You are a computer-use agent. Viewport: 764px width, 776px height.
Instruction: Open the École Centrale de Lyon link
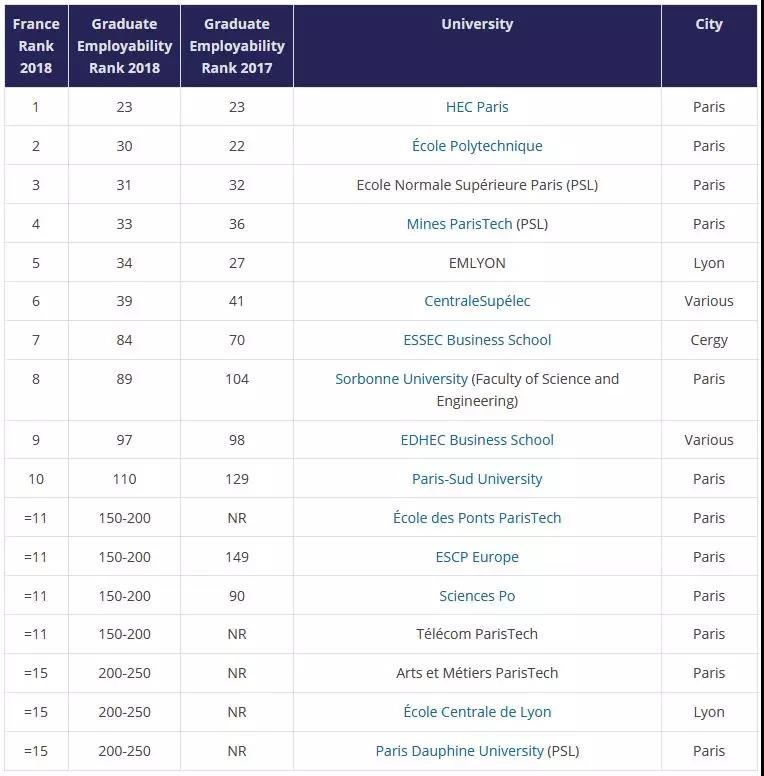[477, 712]
